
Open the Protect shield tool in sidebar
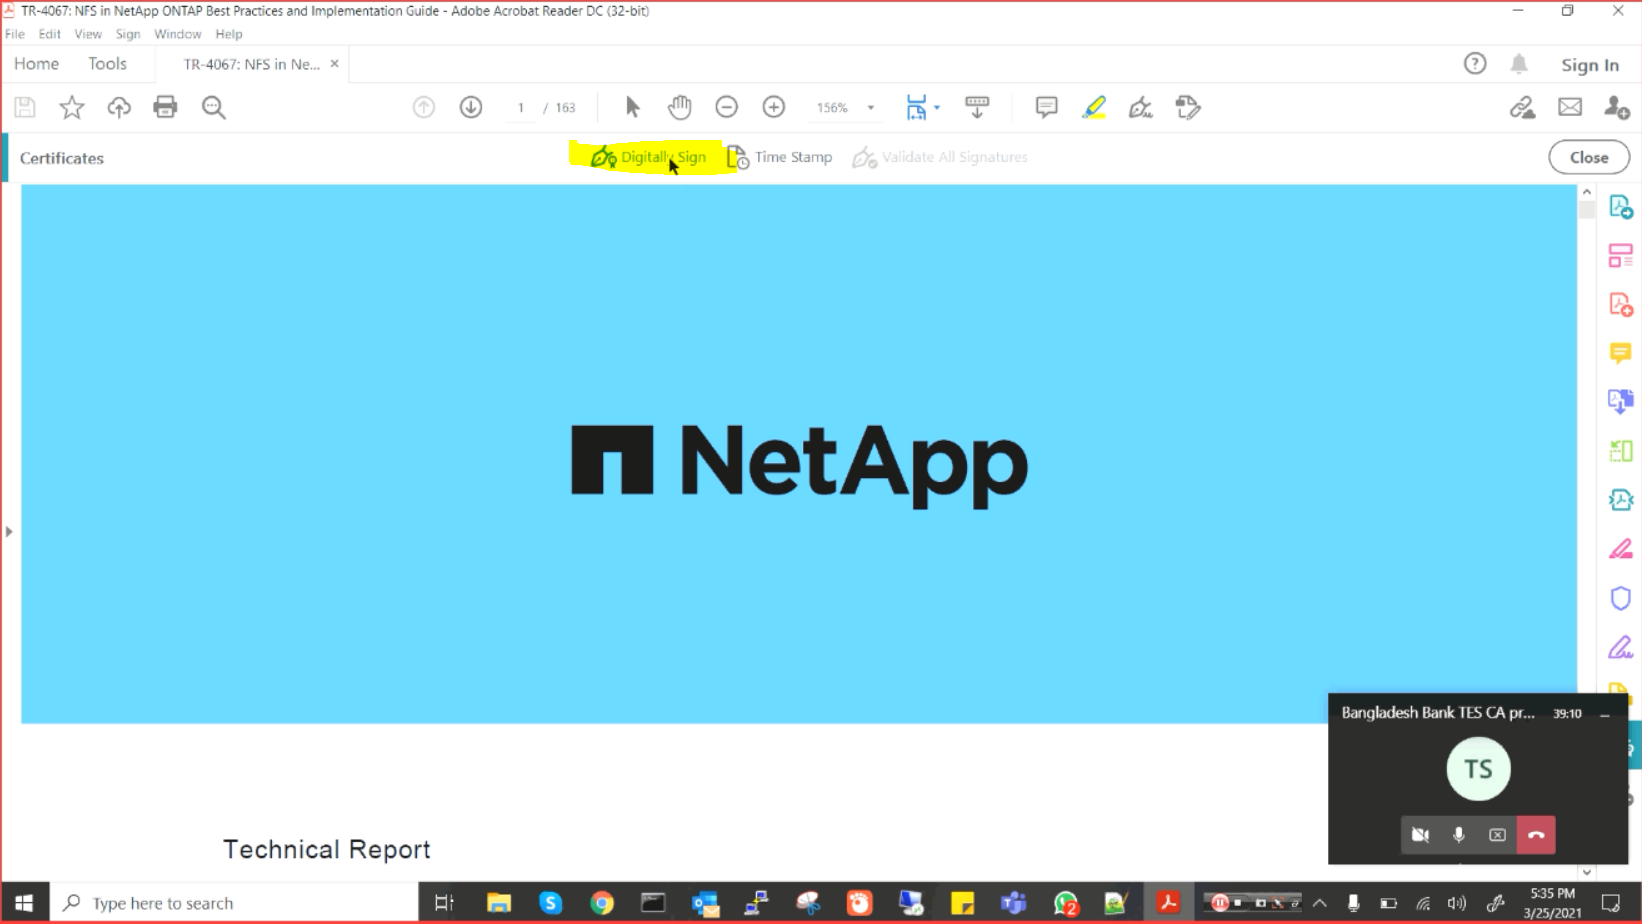1621,598
